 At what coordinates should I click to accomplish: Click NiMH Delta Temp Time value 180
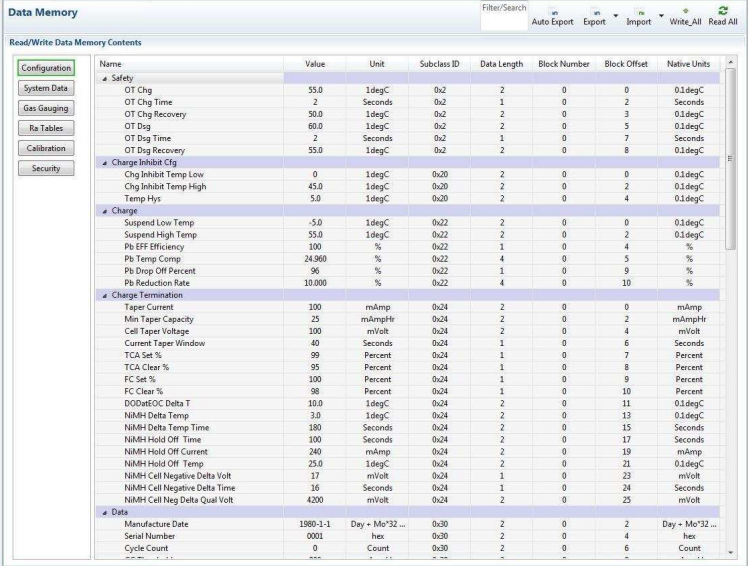(315, 428)
